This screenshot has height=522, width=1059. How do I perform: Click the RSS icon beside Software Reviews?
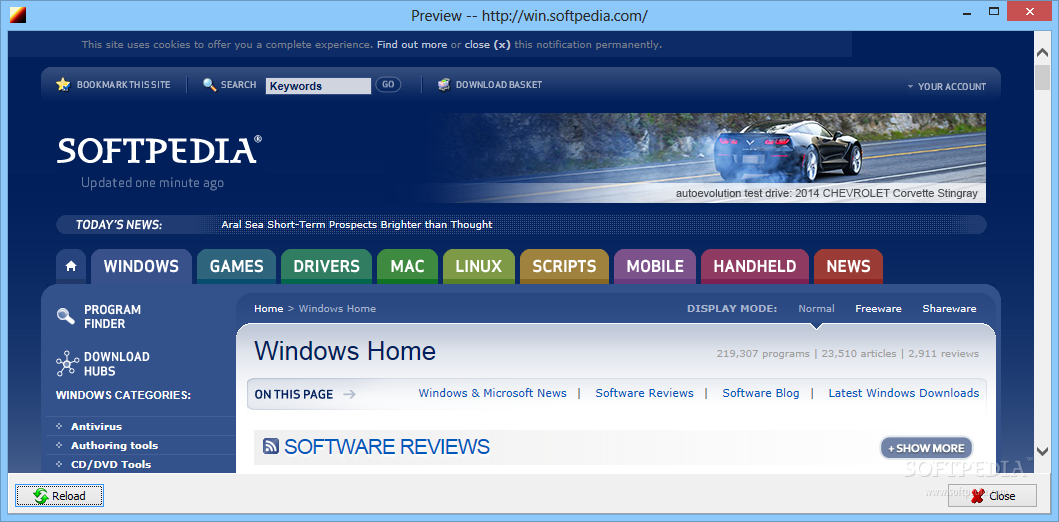coord(271,446)
